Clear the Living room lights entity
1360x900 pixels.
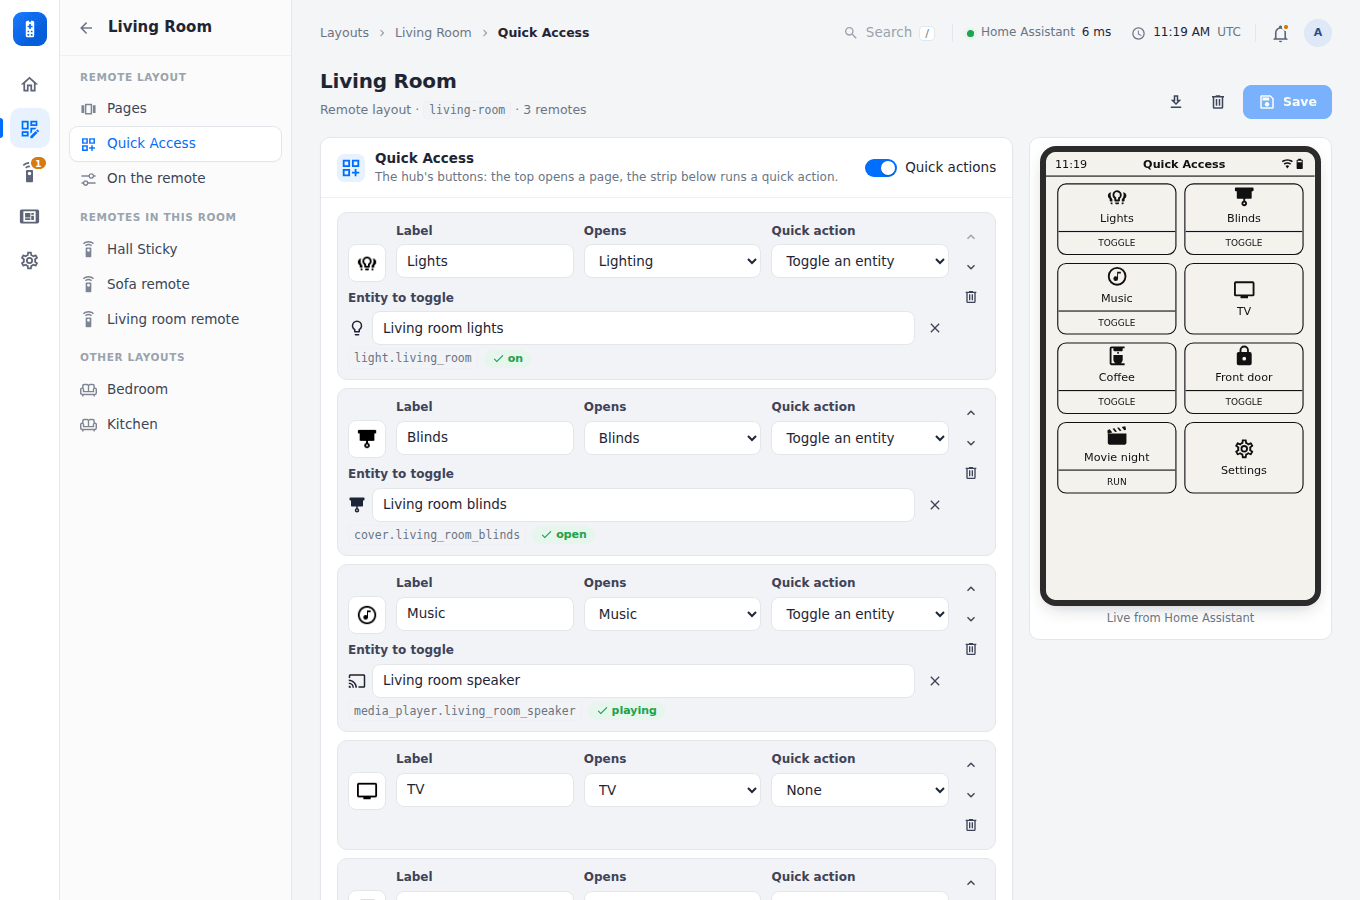[x=935, y=328]
